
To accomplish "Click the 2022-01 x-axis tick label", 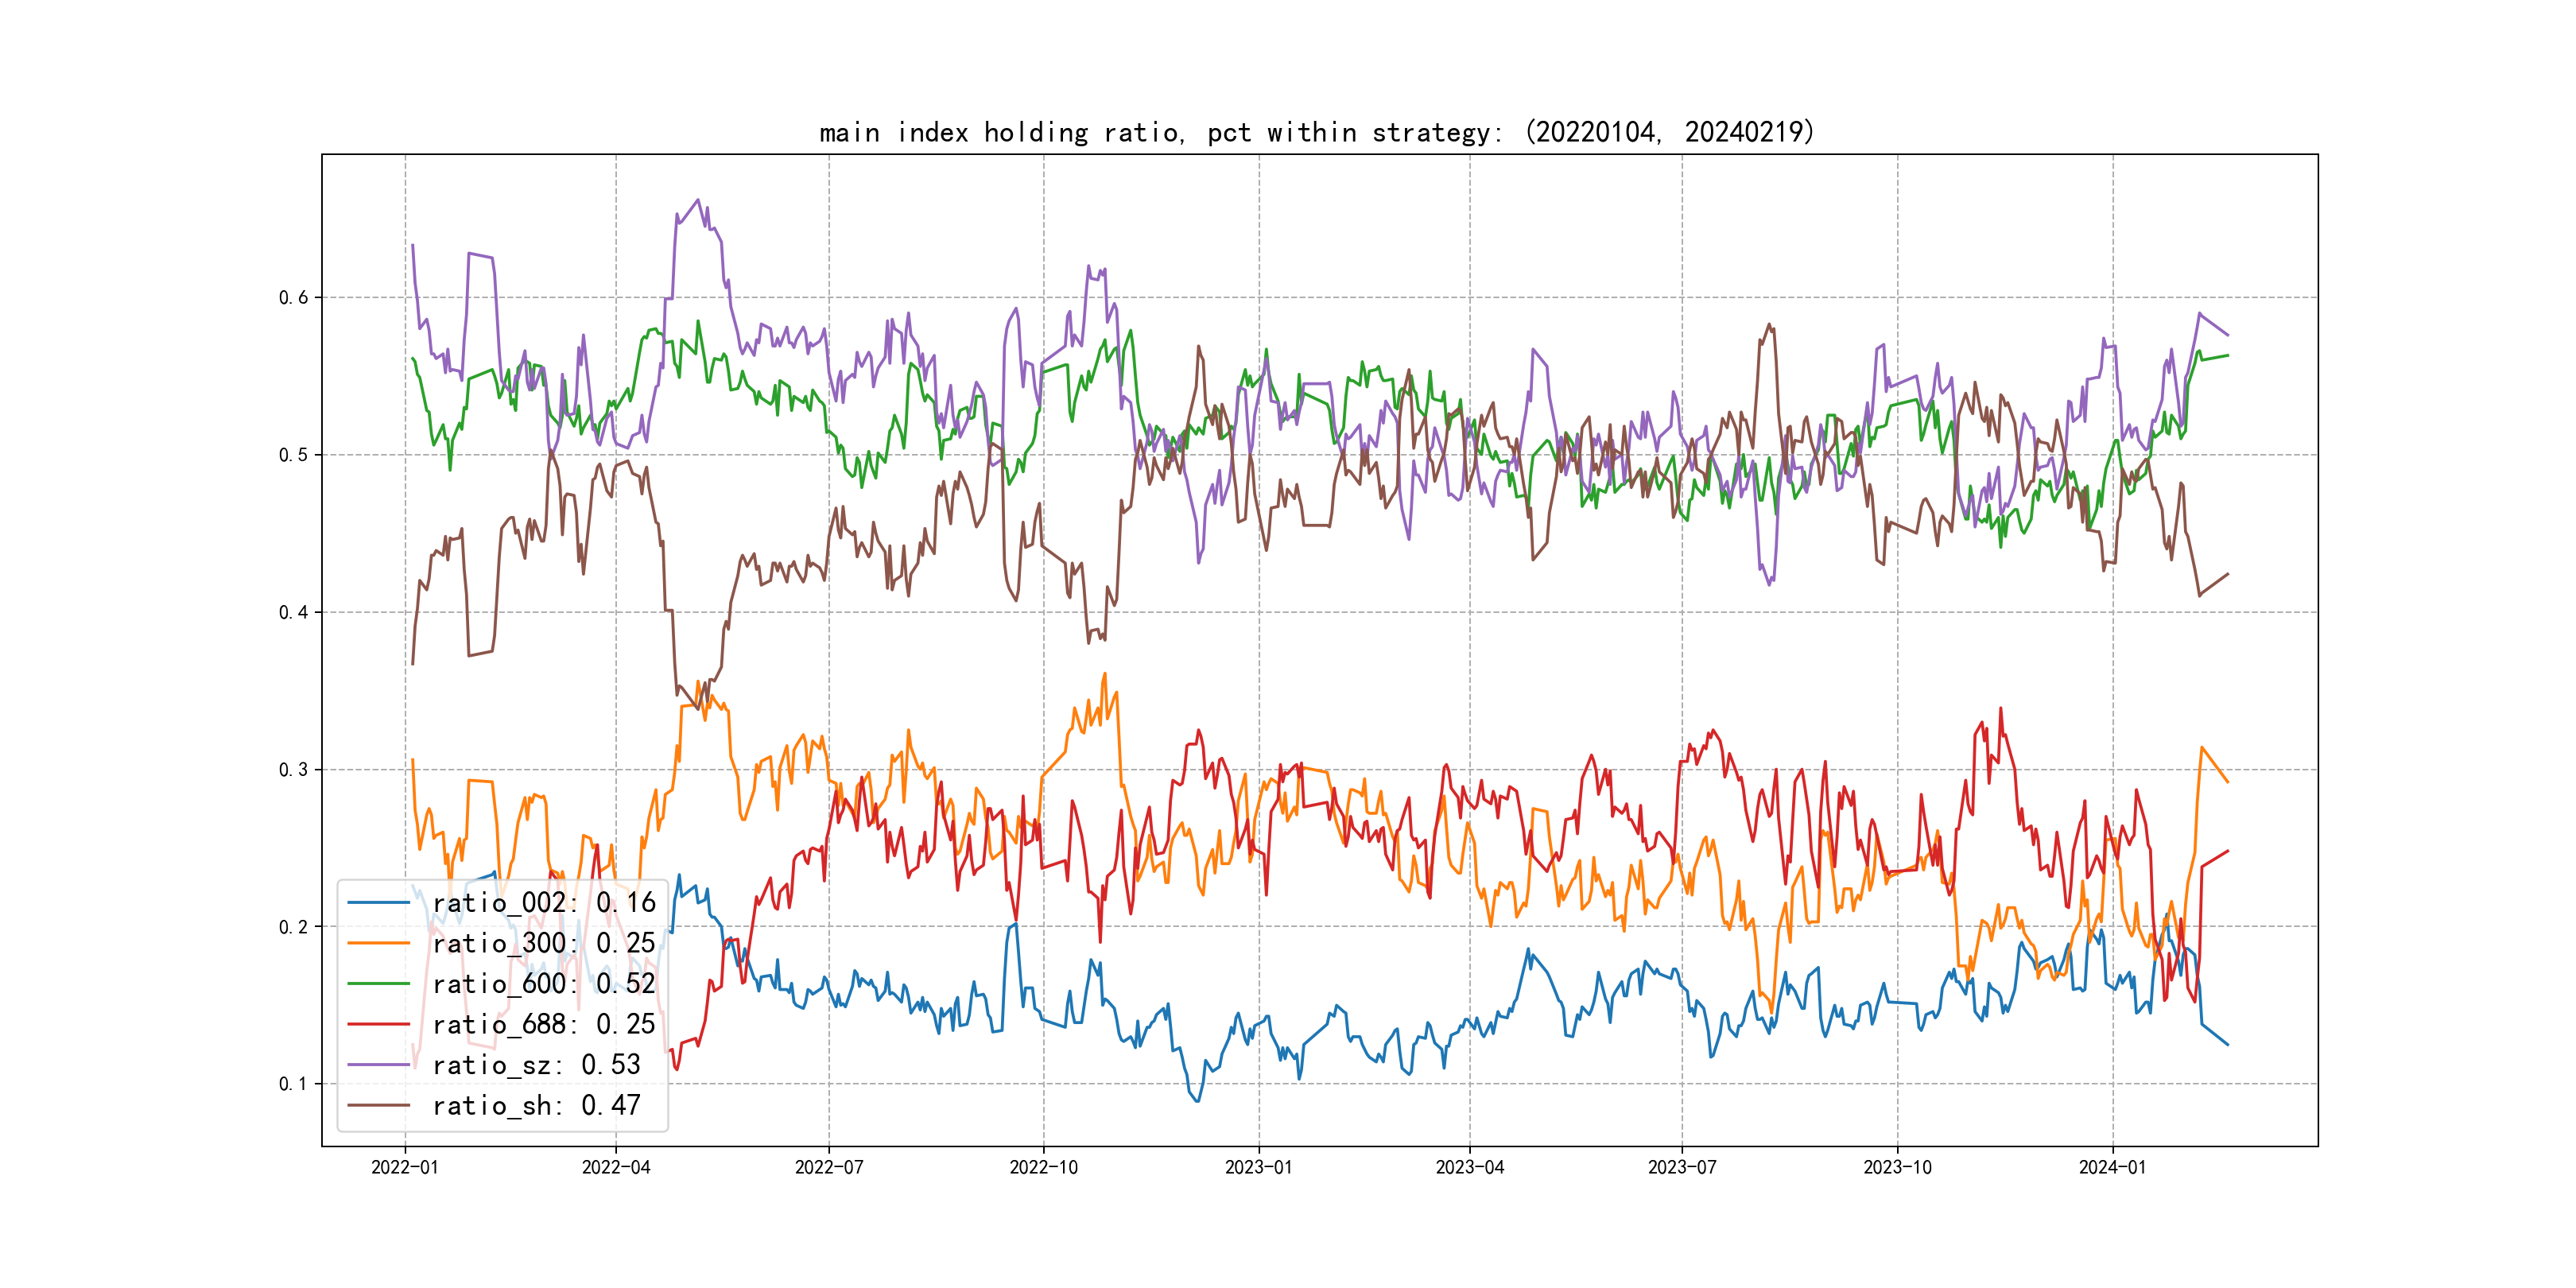I will 405,1167.
